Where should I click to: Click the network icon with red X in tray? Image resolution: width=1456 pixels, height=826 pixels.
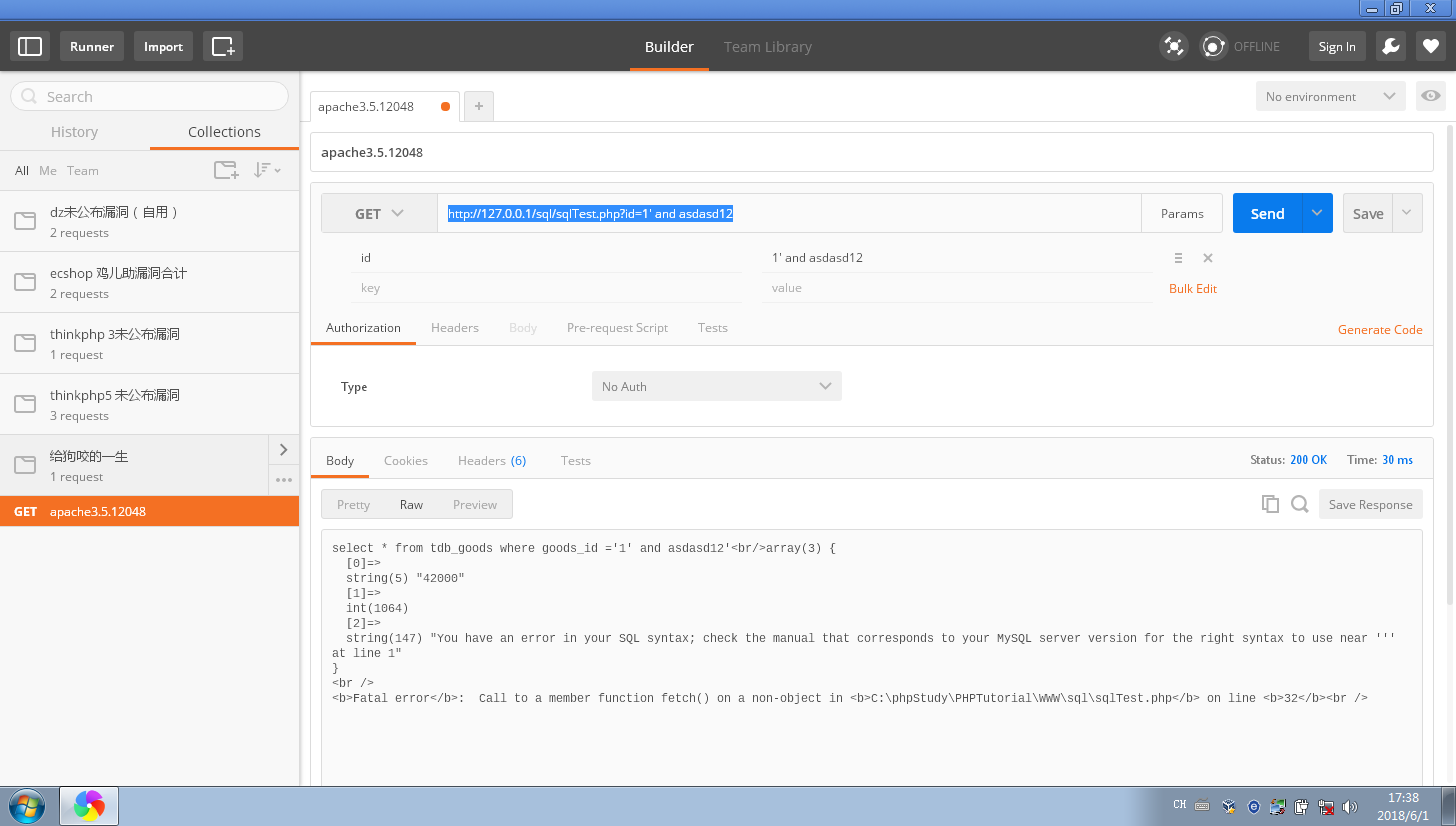click(1326, 806)
